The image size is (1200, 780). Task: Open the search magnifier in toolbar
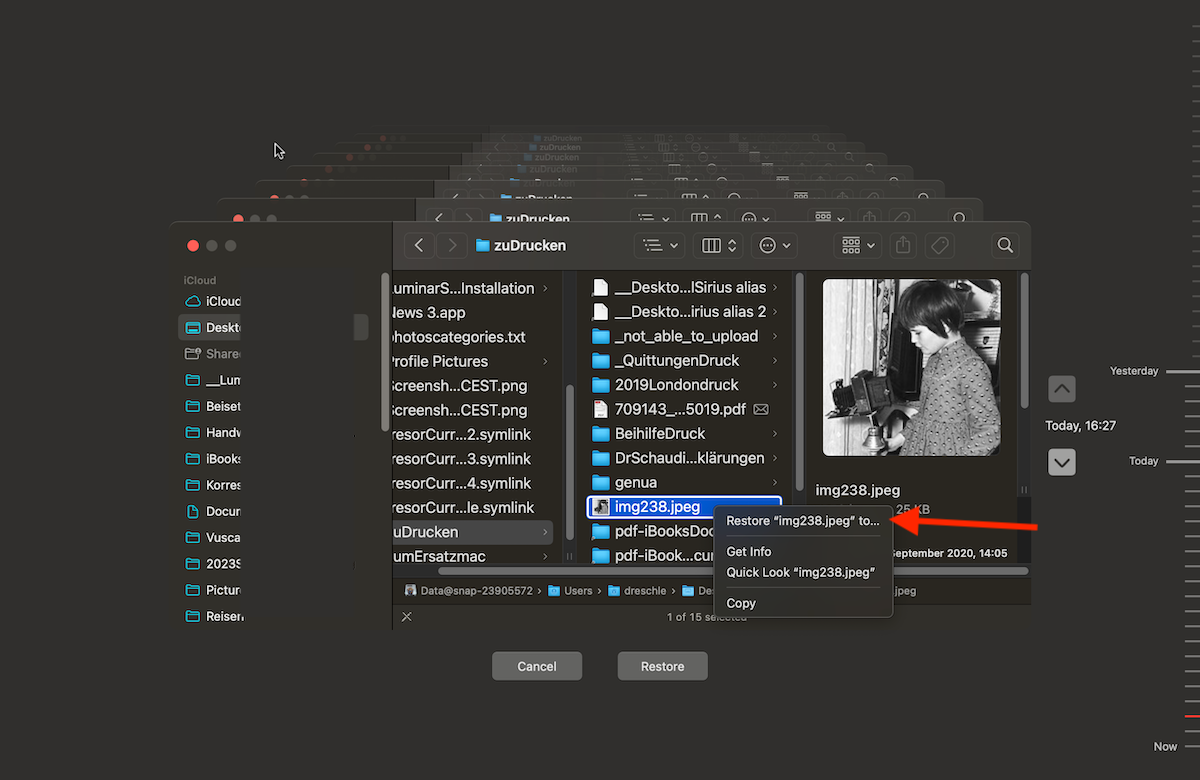point(1005,245)
